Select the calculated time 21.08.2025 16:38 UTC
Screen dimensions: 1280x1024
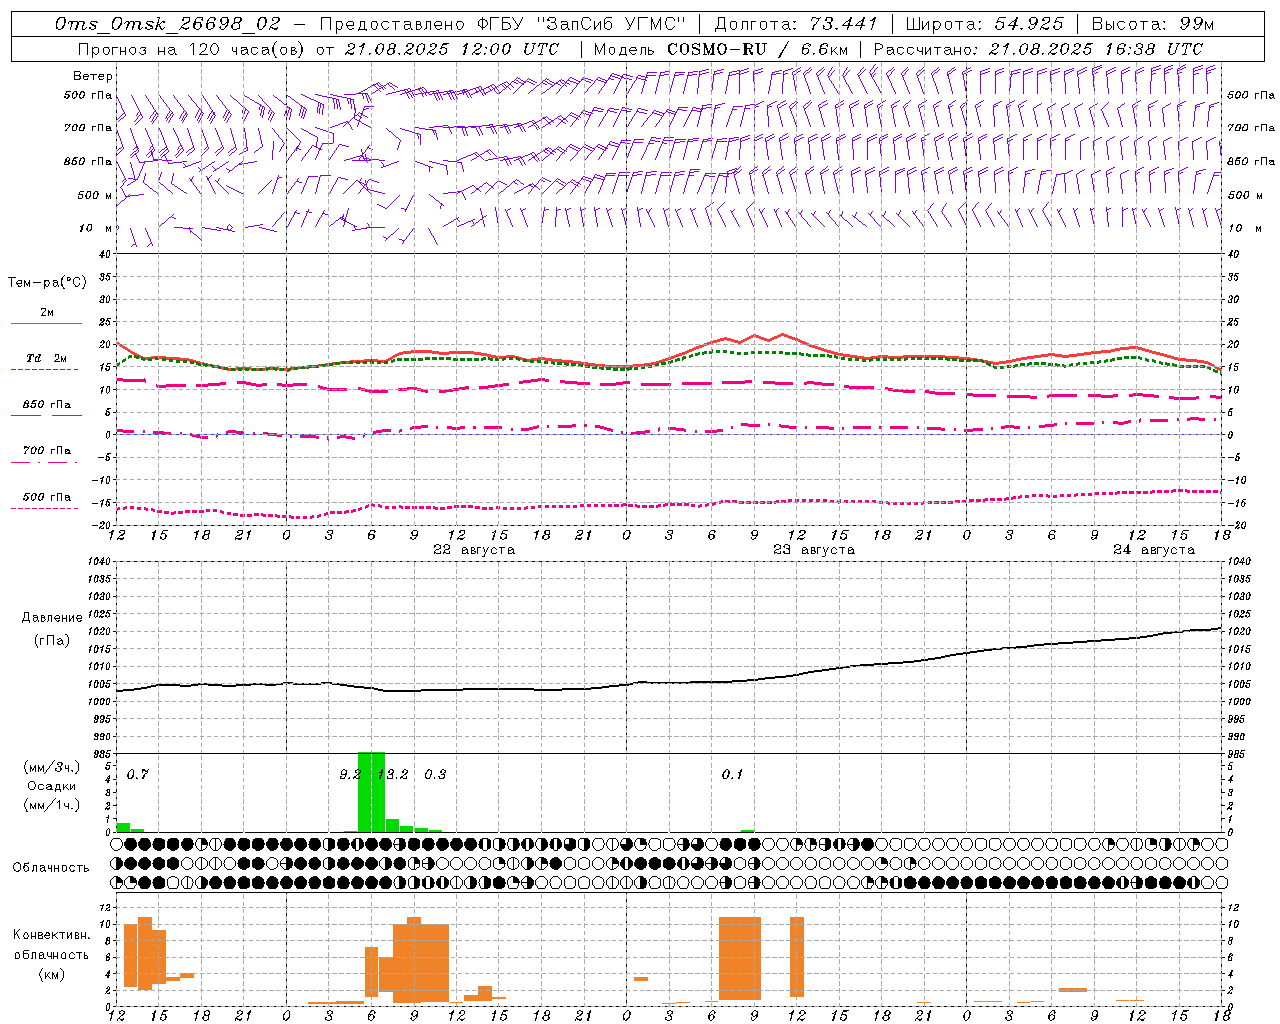coord(1096,49)
